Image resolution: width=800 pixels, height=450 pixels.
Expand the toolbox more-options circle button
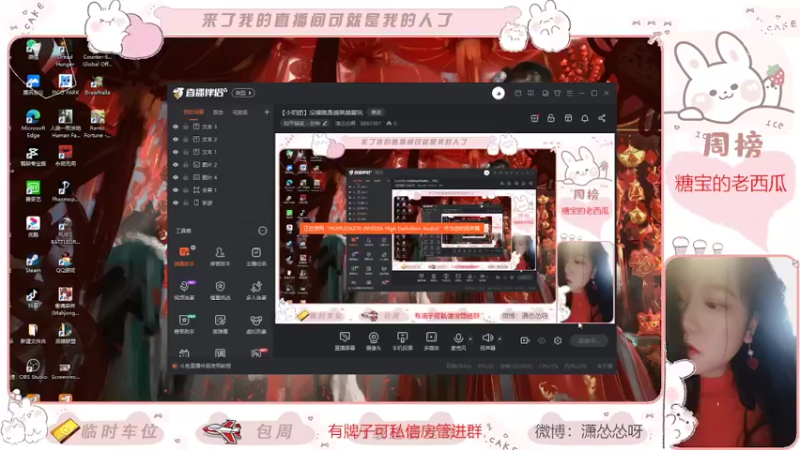[x=262, y=231]
